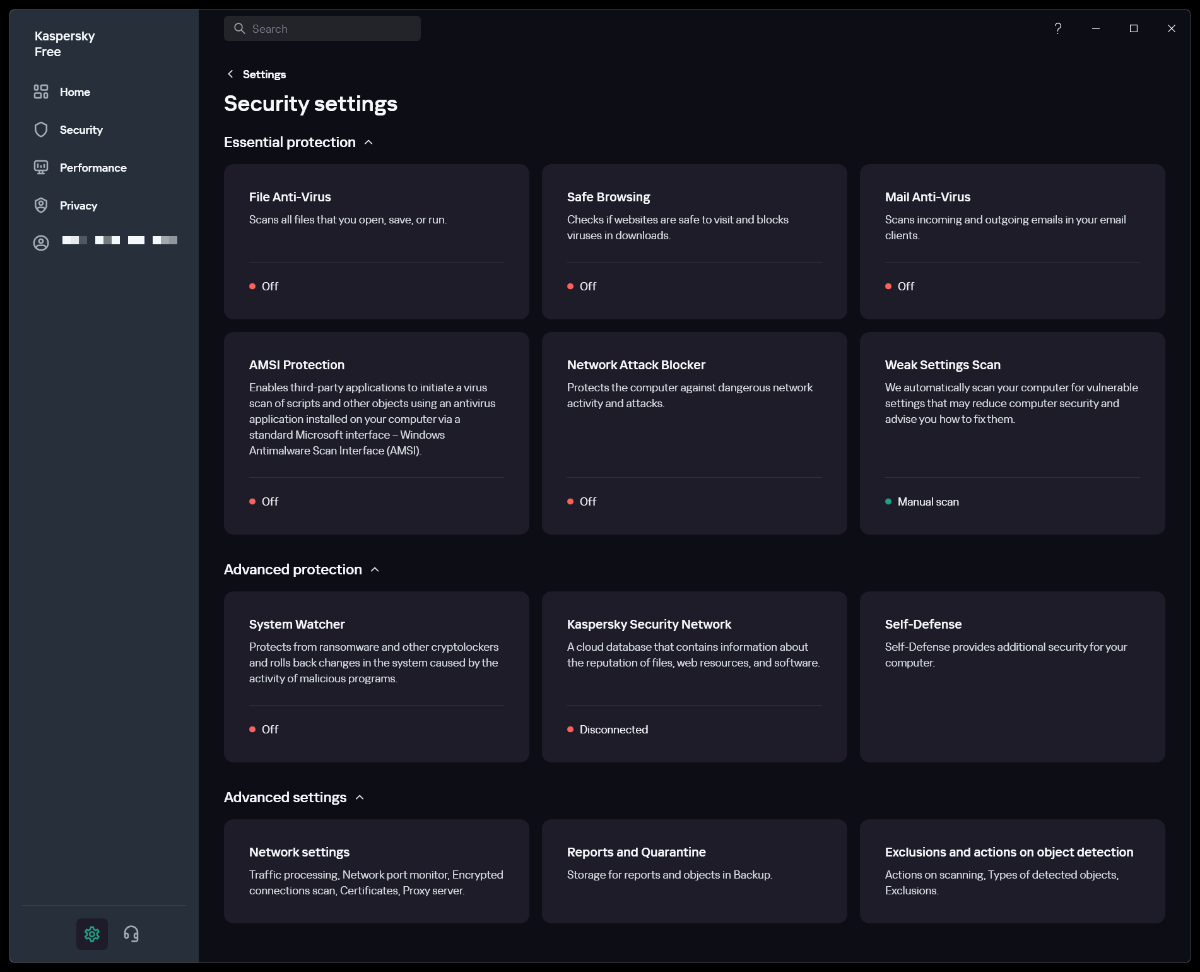Click 'Storage for reports and objects in Backup' text

(x=670, y=875)
